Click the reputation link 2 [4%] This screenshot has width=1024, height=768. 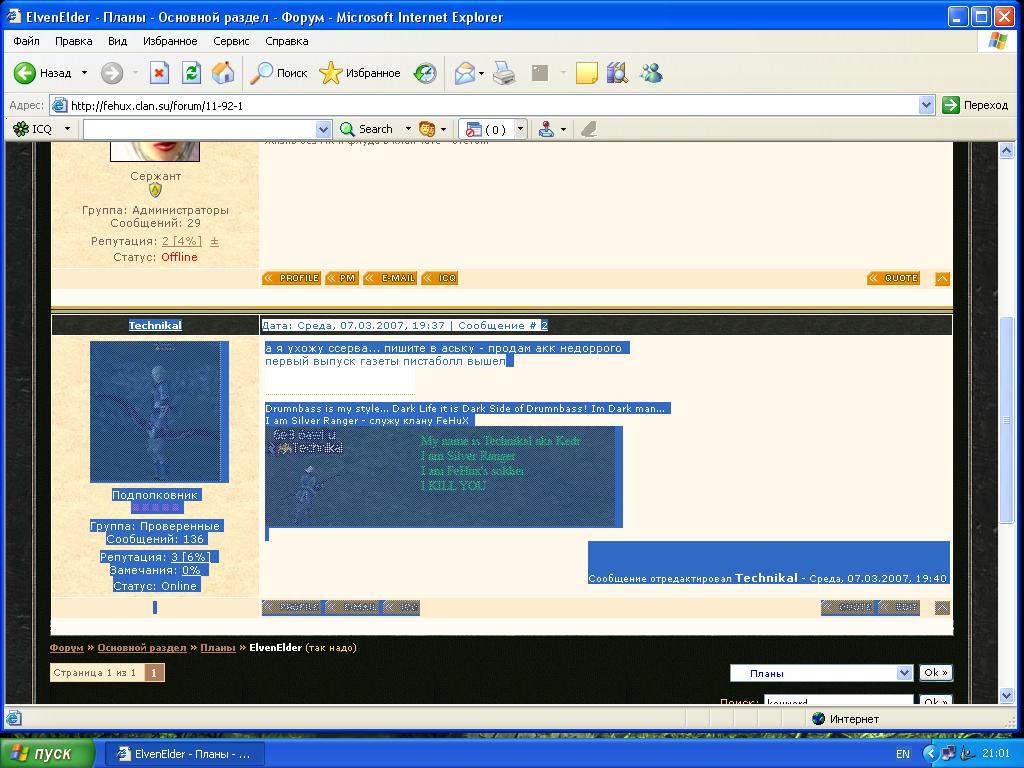pyautogui.click(x=182, y=241)
